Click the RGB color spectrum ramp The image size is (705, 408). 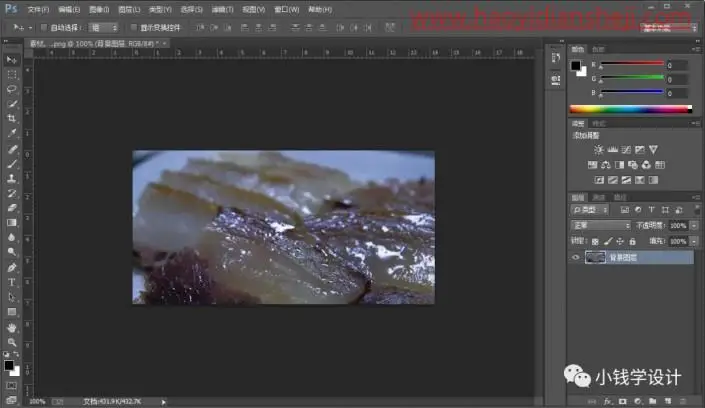click(630, 109)
